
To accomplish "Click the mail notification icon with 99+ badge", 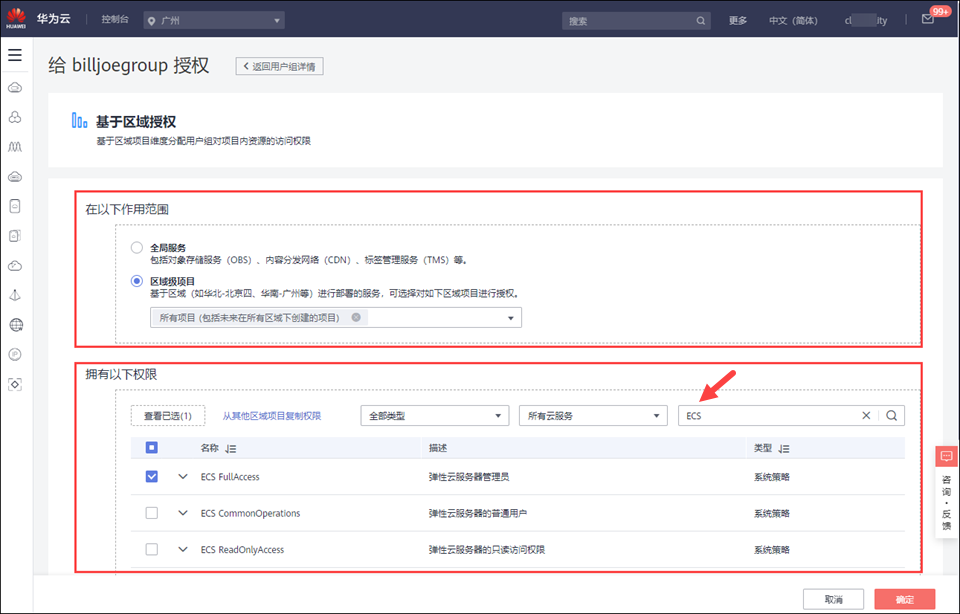I will coord(928,20).
